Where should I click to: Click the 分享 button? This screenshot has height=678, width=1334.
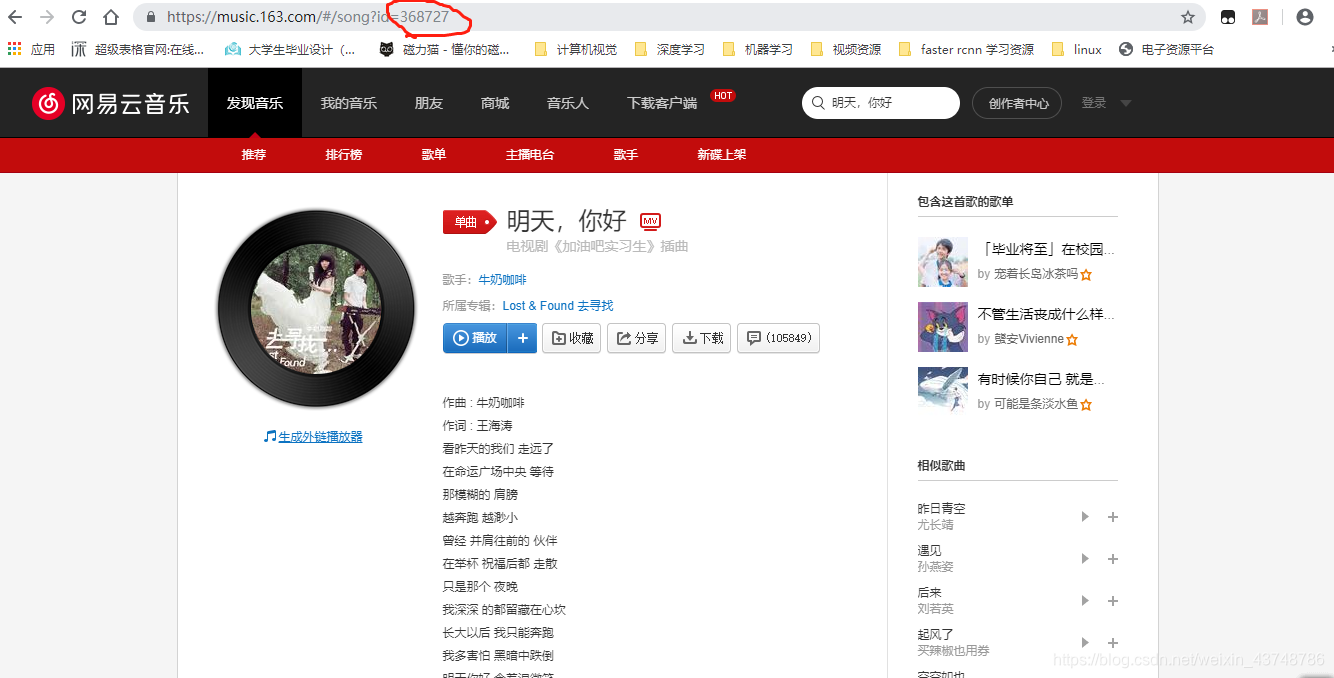click(637, 338)
